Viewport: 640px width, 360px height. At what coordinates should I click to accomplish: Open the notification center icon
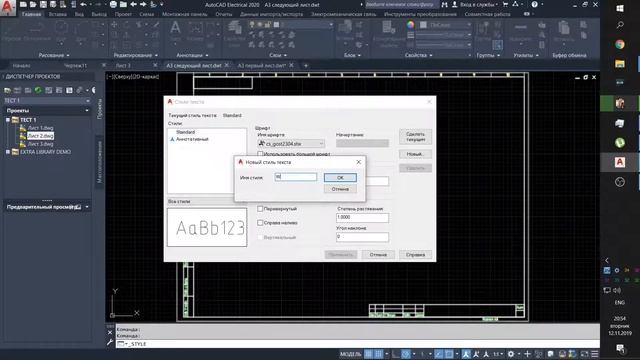coord(620,348)
